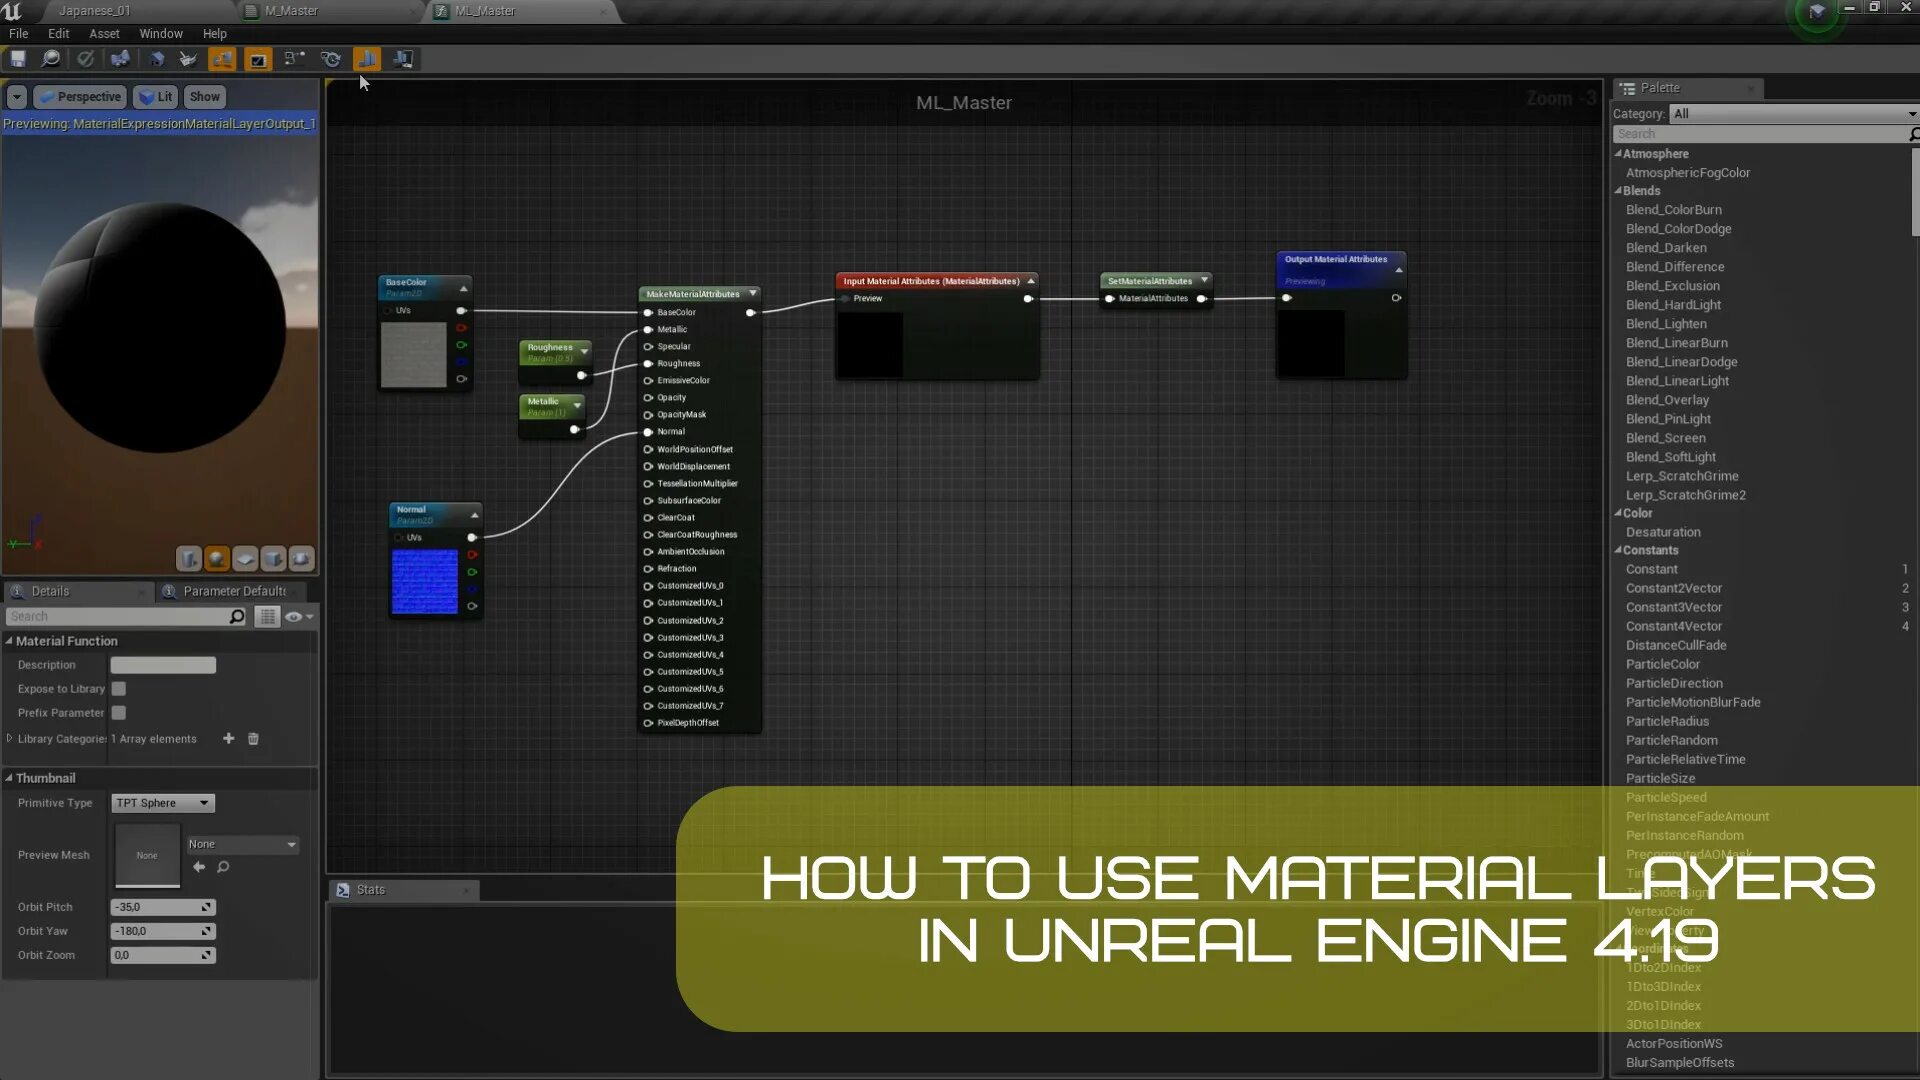This screenshot has width=1920, height=1080.
Task: Click the Home icon in toolbar
Action: (156, 59)
